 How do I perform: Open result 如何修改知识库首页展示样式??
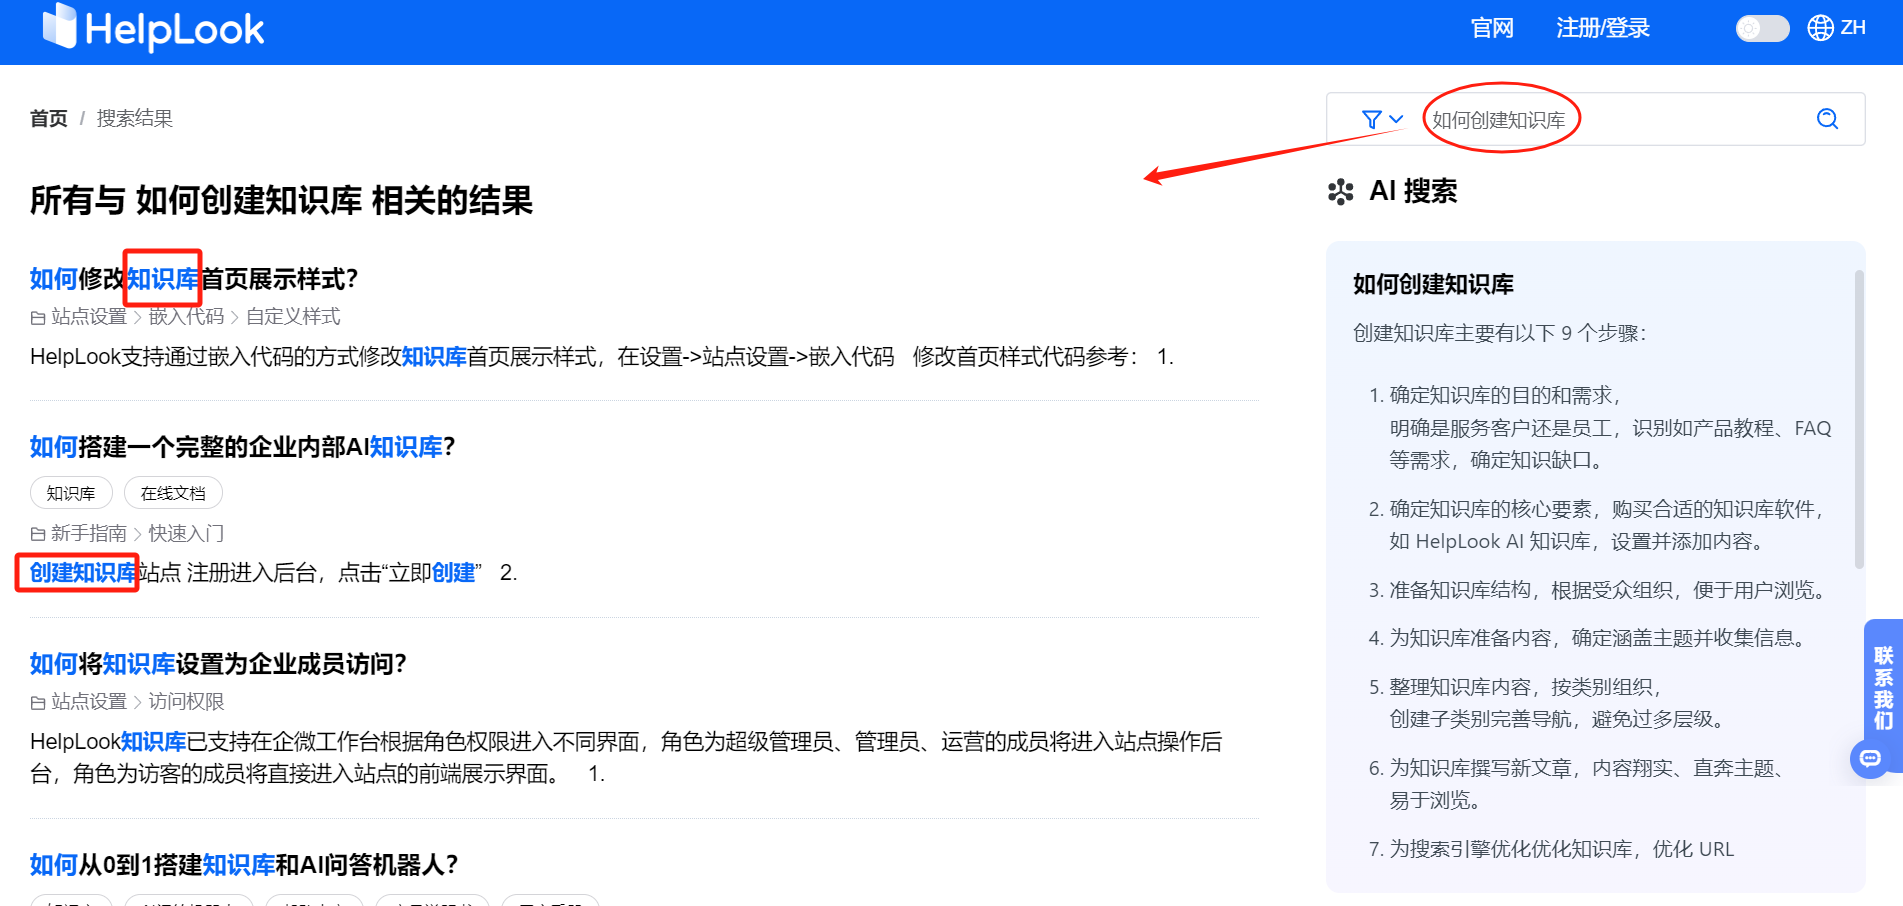194,279
